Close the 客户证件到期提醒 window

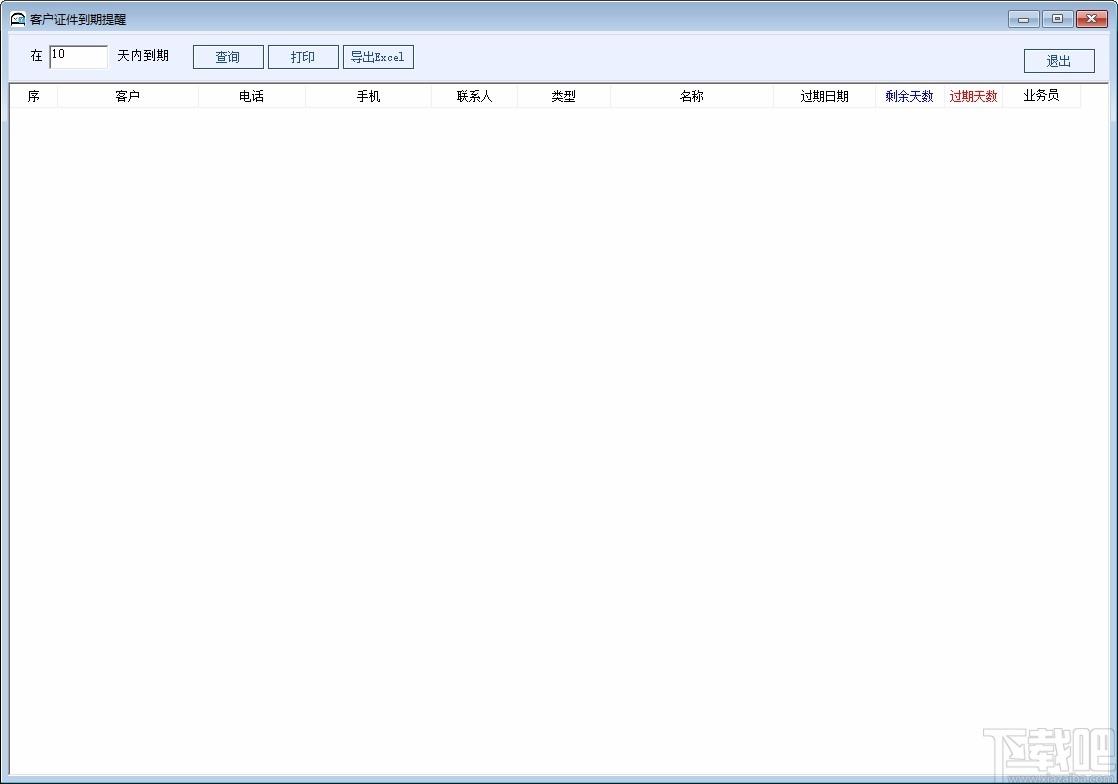pos(1092,19)
